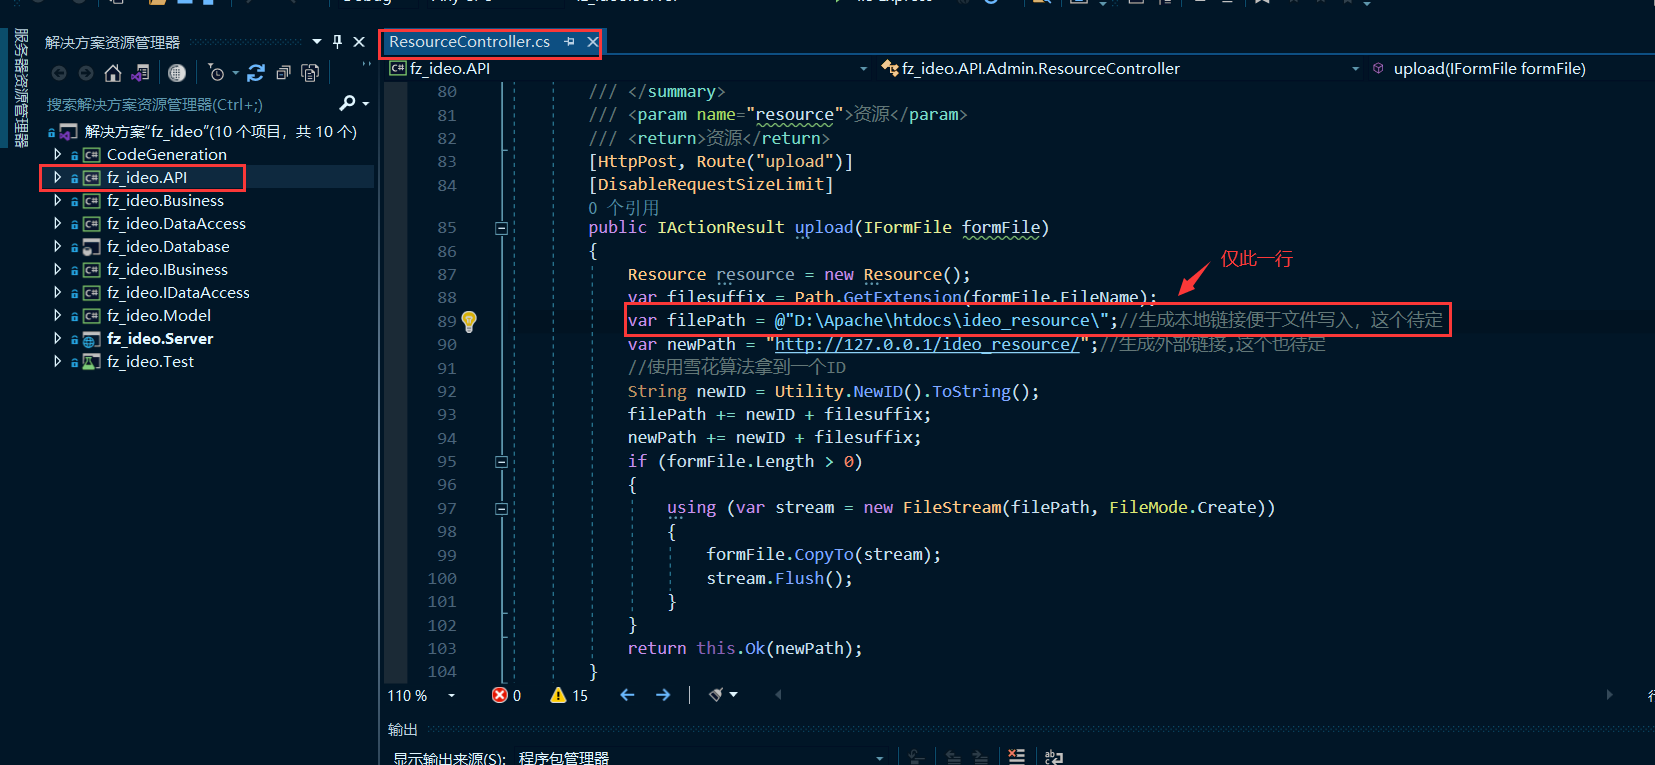Collapse all nodes in Solution Explorer
This screenshot has width=1655, height=765.
(283, 73)
